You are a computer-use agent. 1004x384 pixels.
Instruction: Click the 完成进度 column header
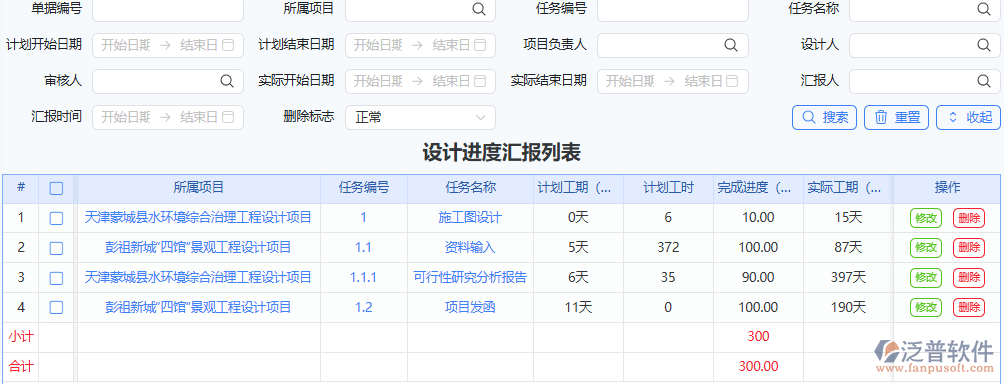click(x=757, y=188)
